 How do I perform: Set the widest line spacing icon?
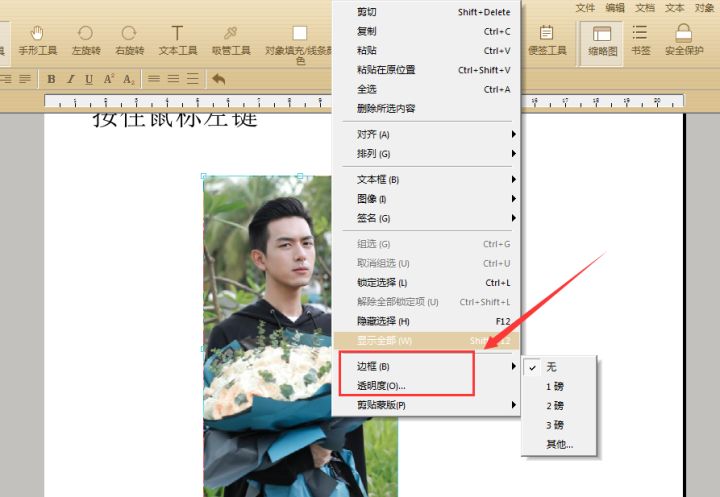(192, 79)
